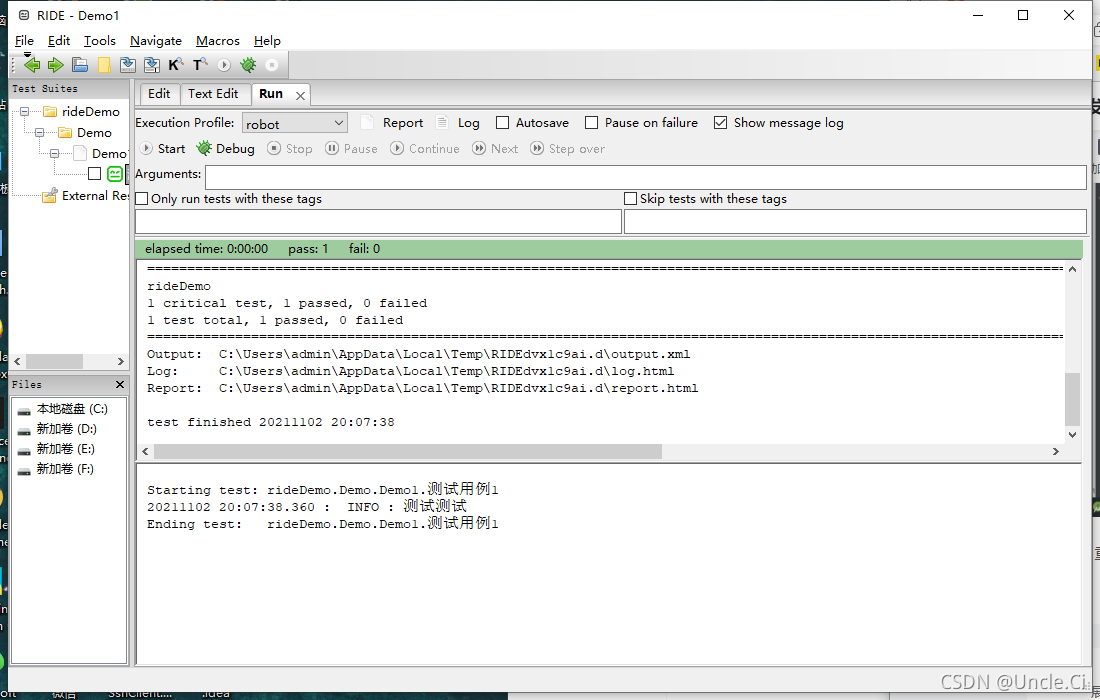Viewport: 1100px width, 700px height.
Task: Switch to the Text Edit tab
Action: [215, 93]
